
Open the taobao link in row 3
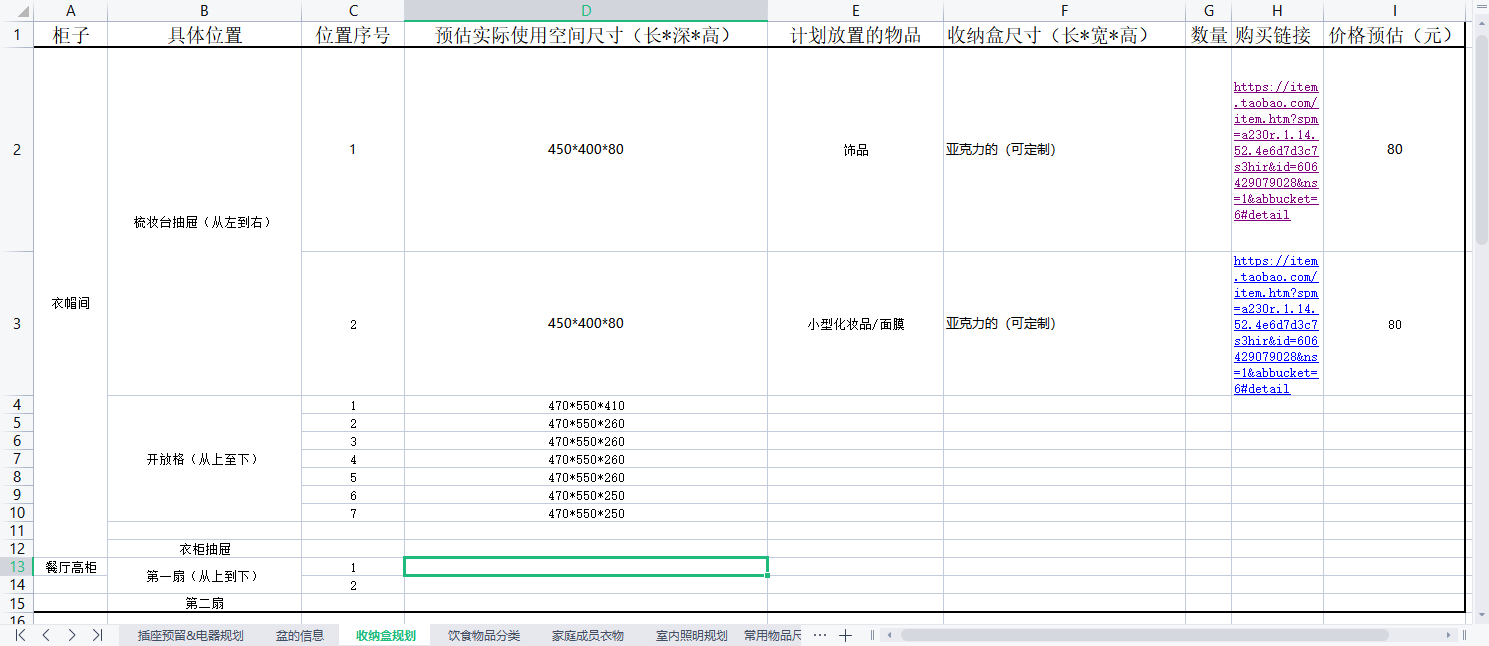1276,324
